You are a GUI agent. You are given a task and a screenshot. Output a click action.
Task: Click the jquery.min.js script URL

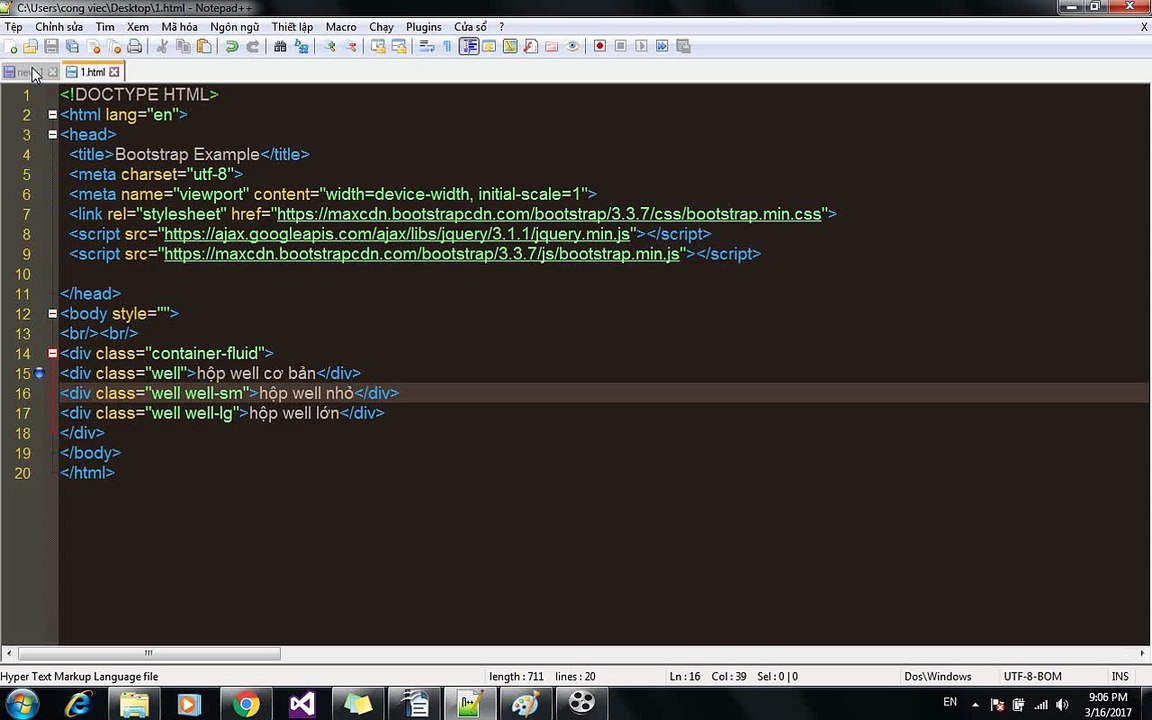point(397,234)
